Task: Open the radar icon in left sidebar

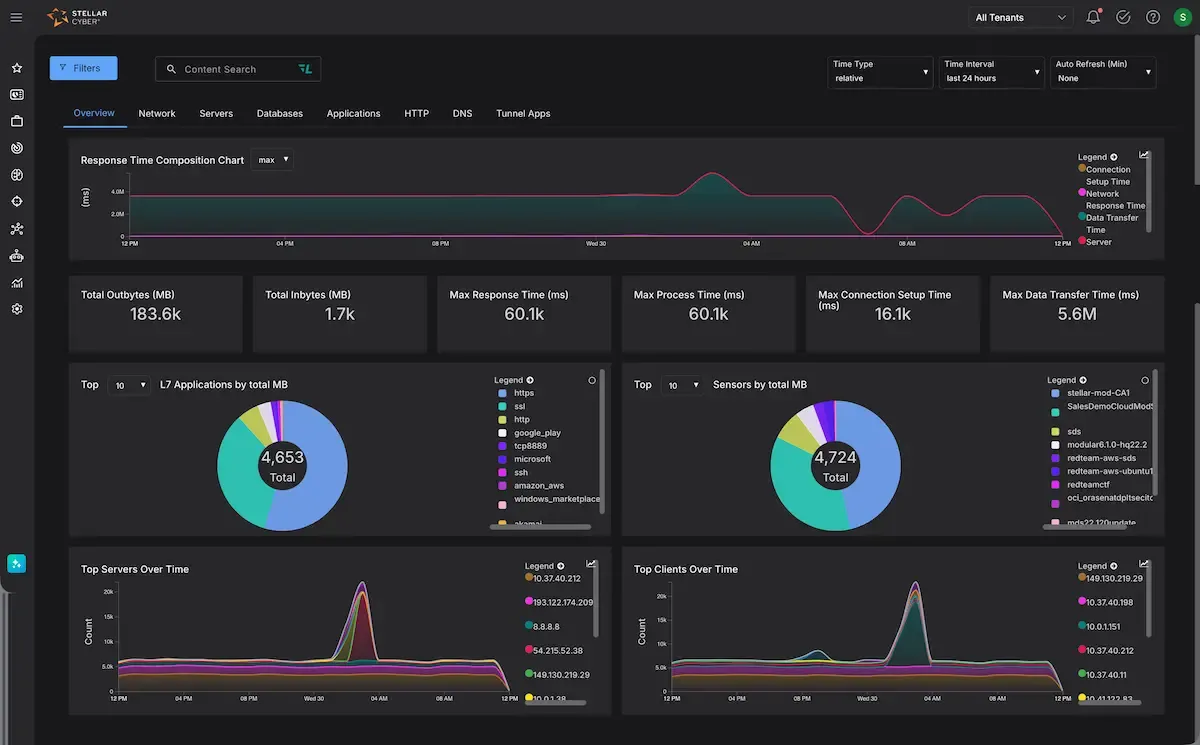Action: click(17, 148)
